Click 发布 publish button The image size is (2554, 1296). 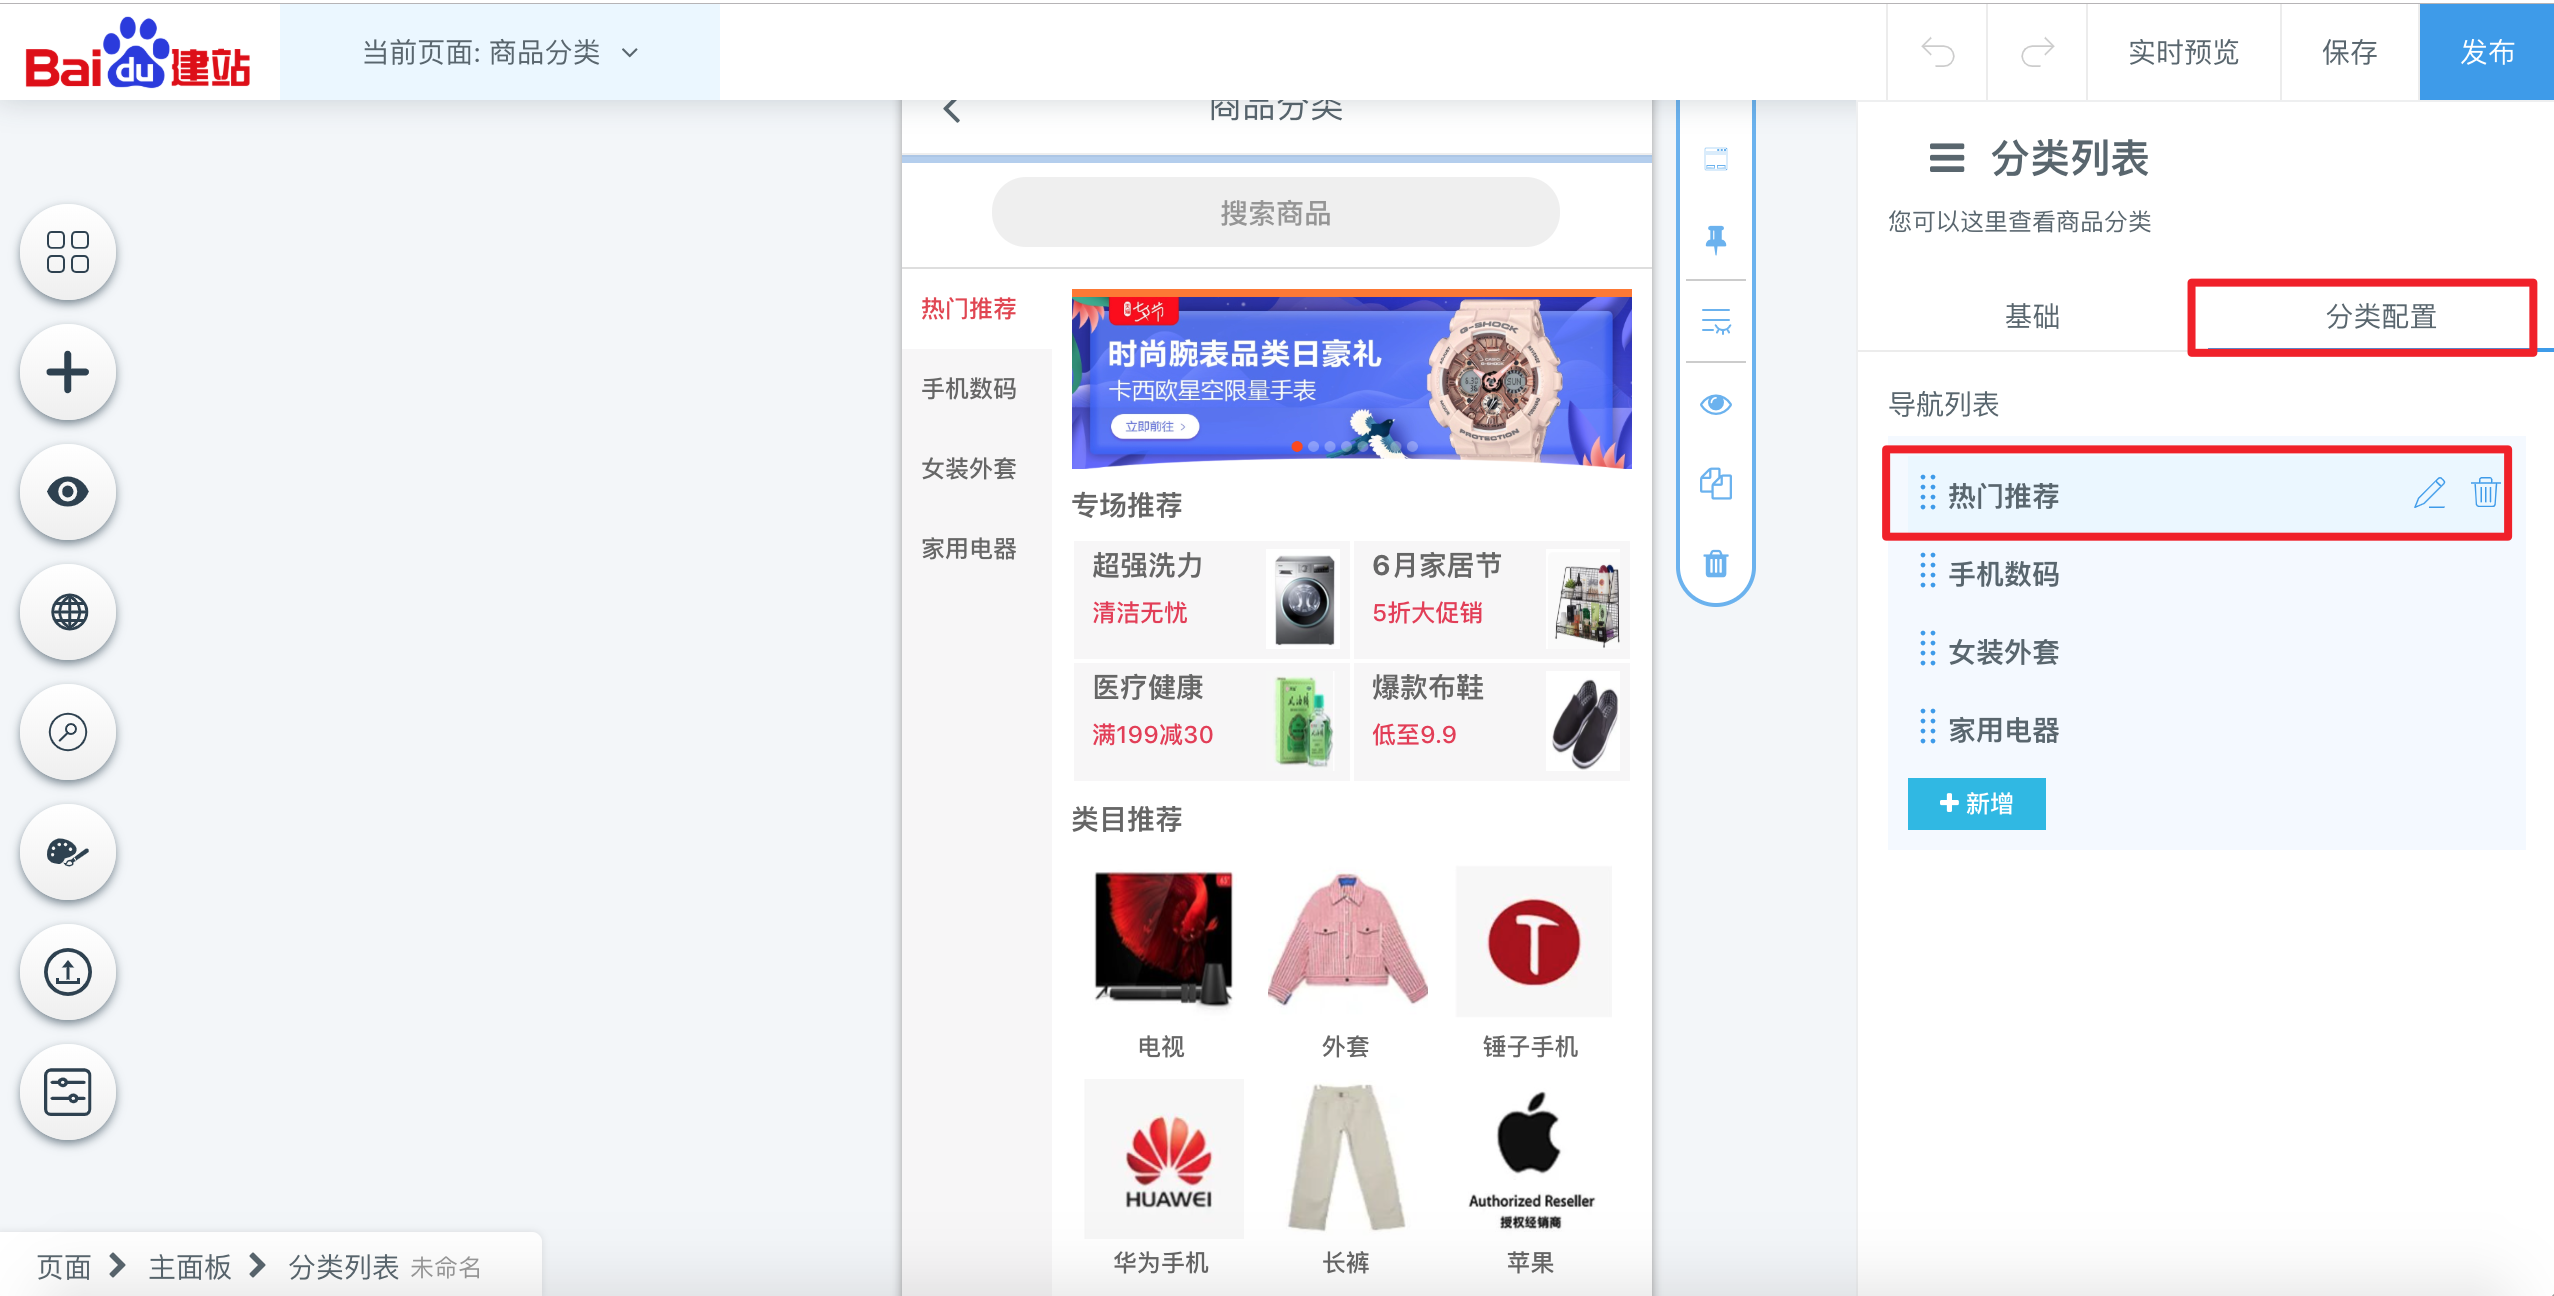2487,52
